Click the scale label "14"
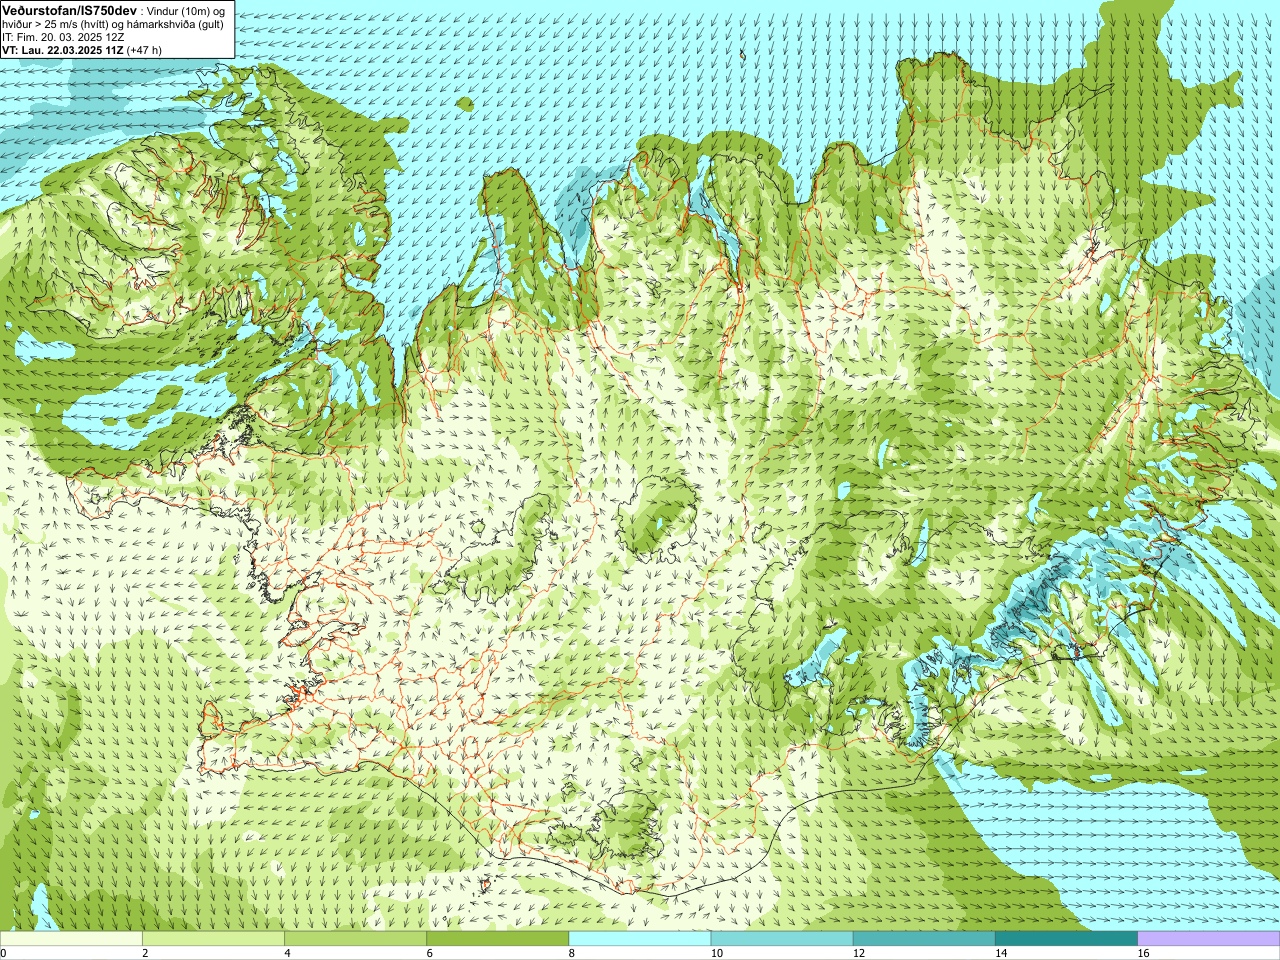Image resolution: width=1280 pixels, height=960 pixels. [1002, 953]
